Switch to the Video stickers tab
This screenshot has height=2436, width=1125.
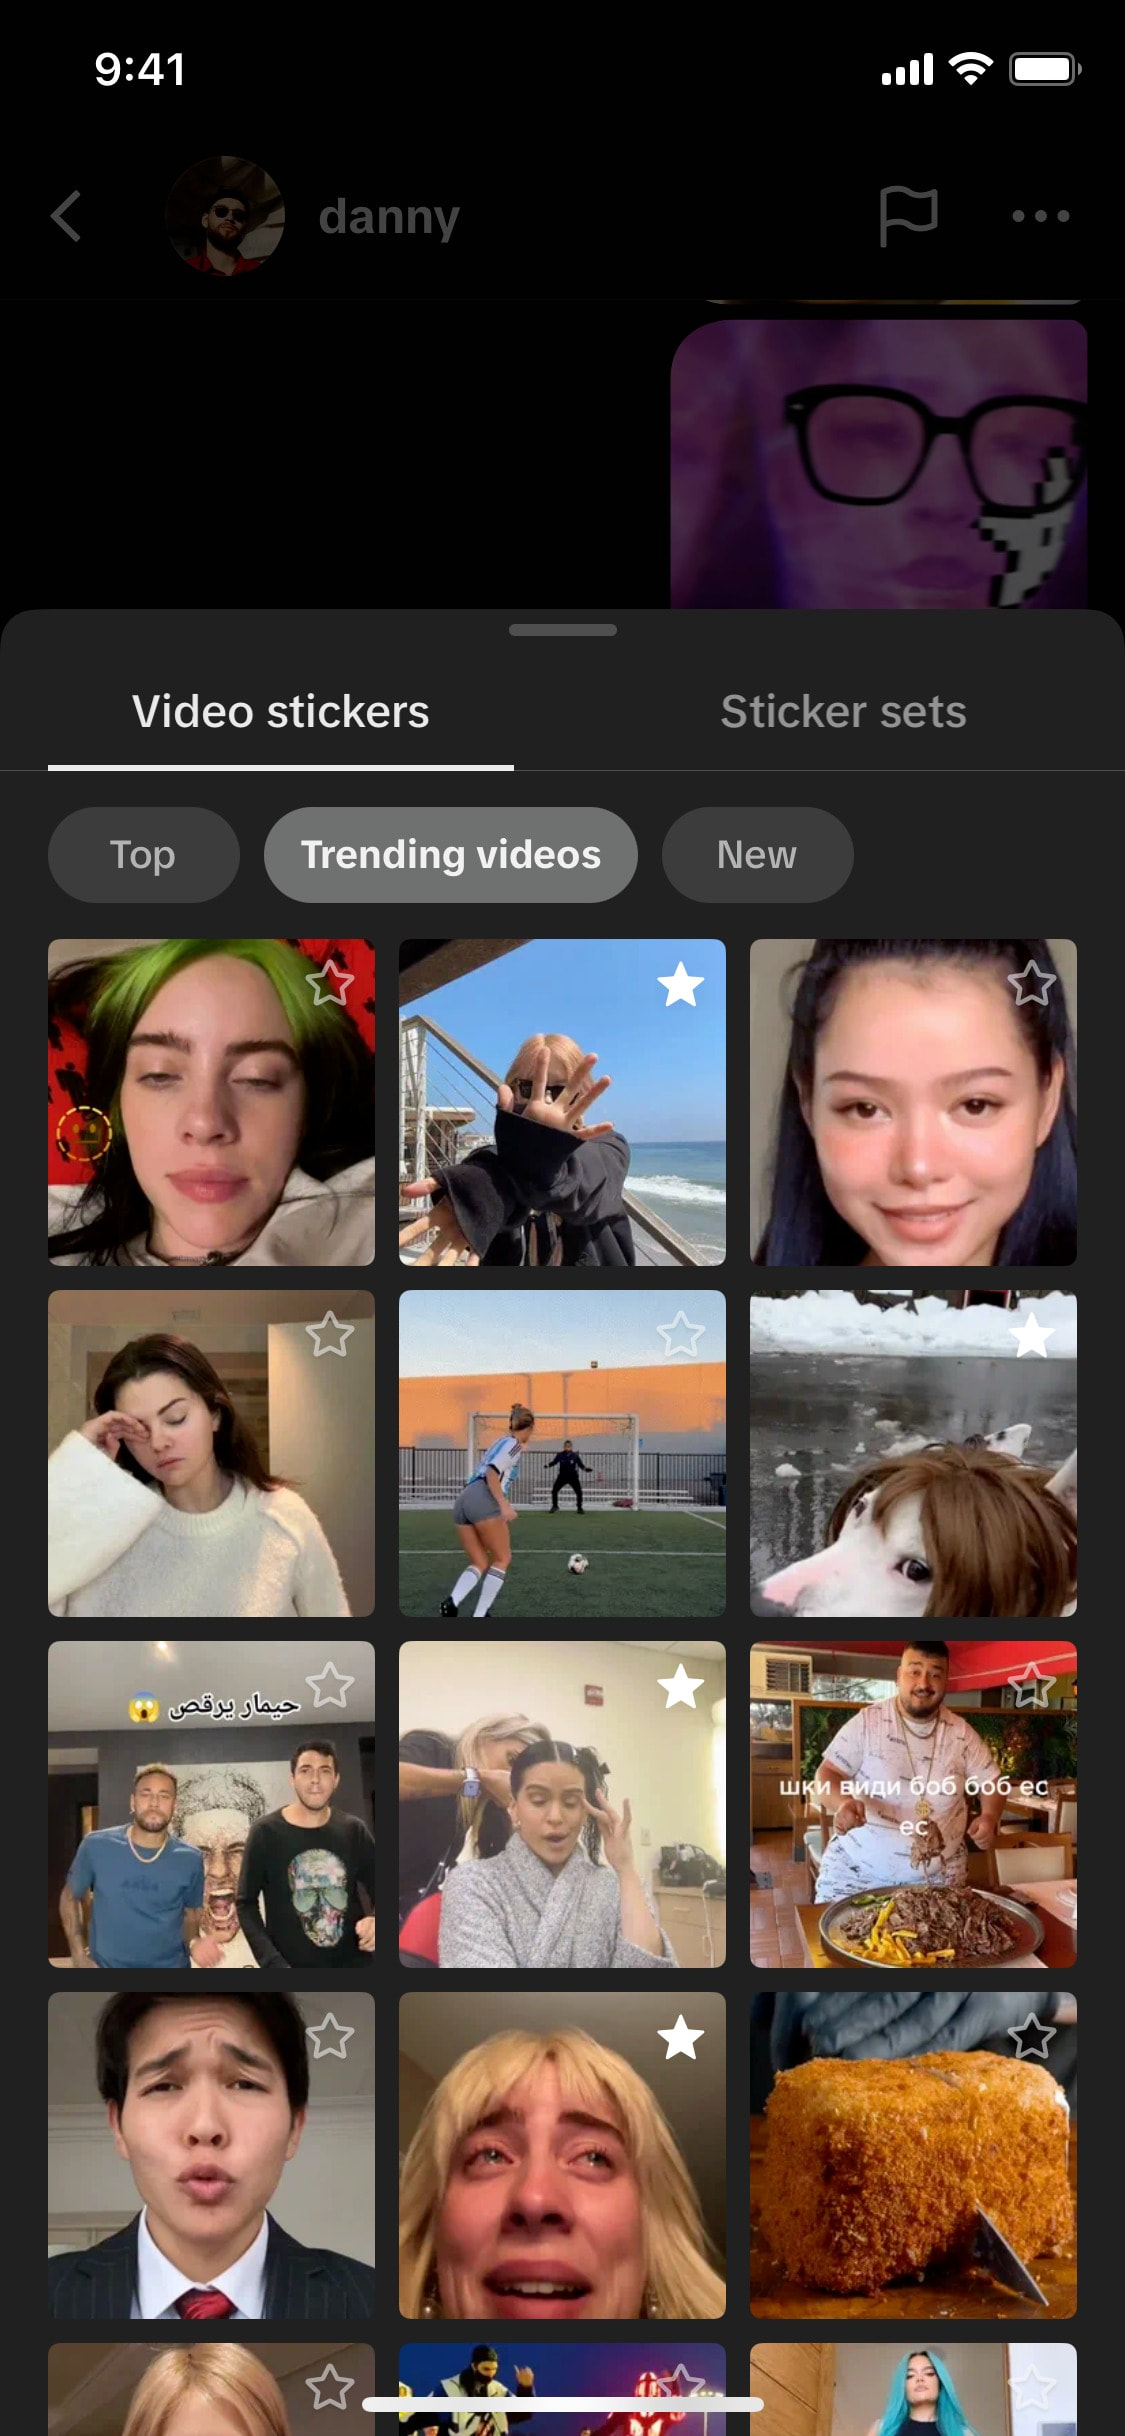click(281, 712)
